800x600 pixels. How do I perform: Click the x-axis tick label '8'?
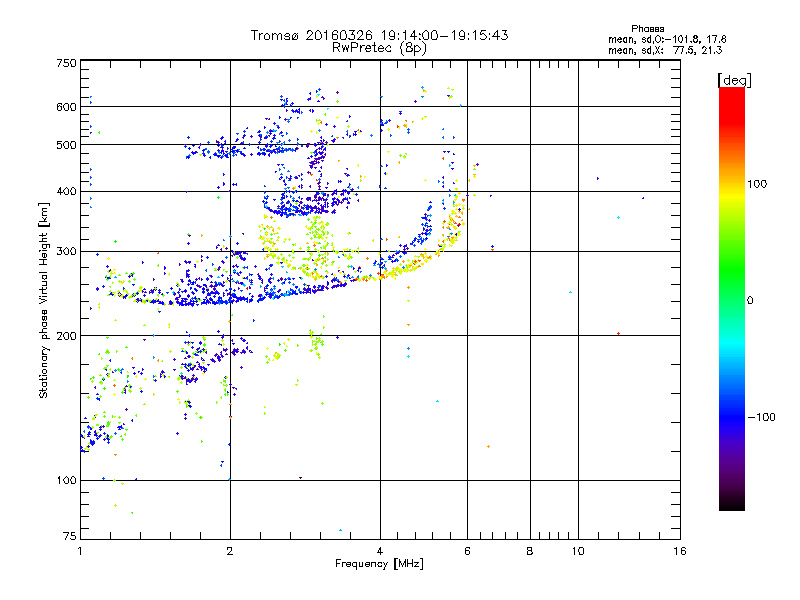pyautogui.click(x=530, y=551)
